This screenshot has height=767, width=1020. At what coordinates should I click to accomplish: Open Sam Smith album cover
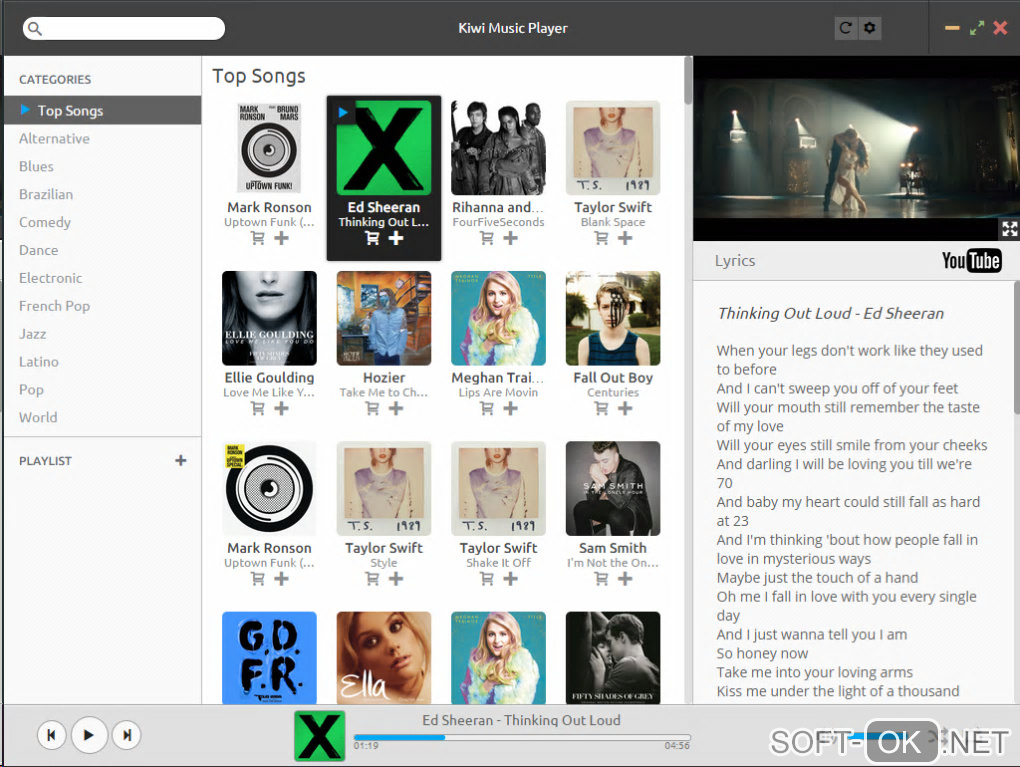(x=613, y=489)
